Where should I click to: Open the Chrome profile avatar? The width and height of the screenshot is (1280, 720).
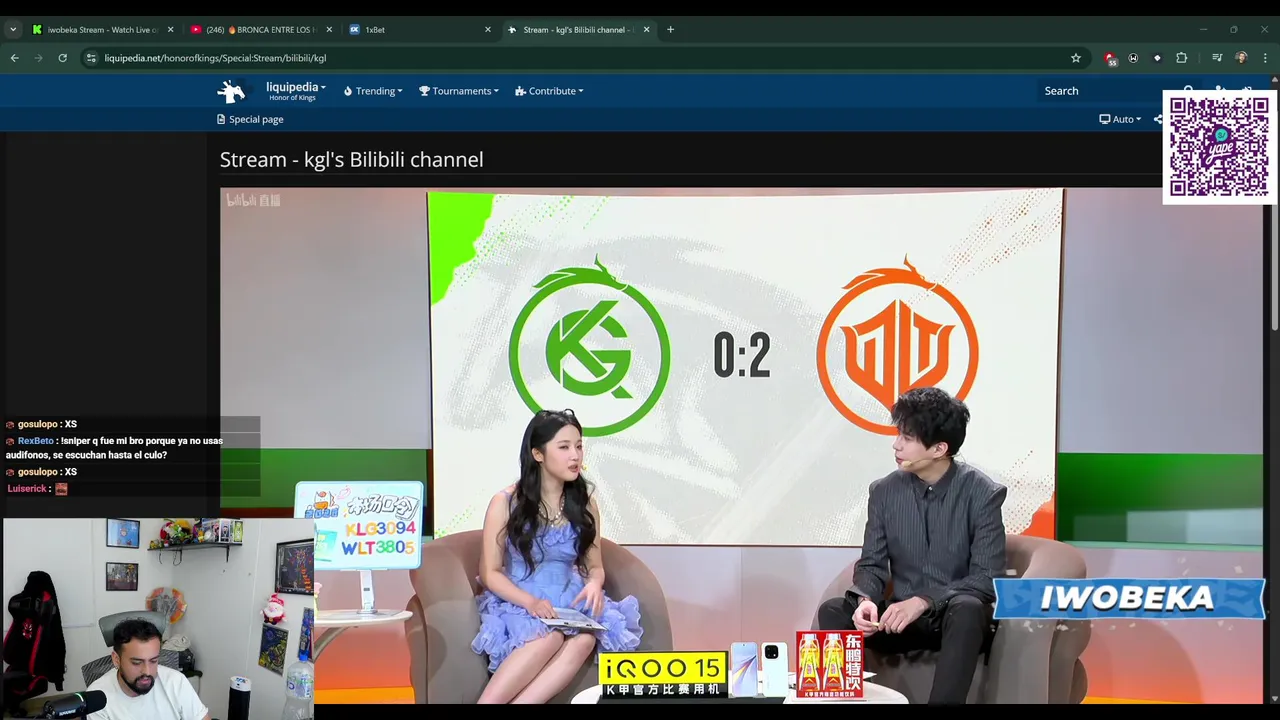(x=1241, y=58)
